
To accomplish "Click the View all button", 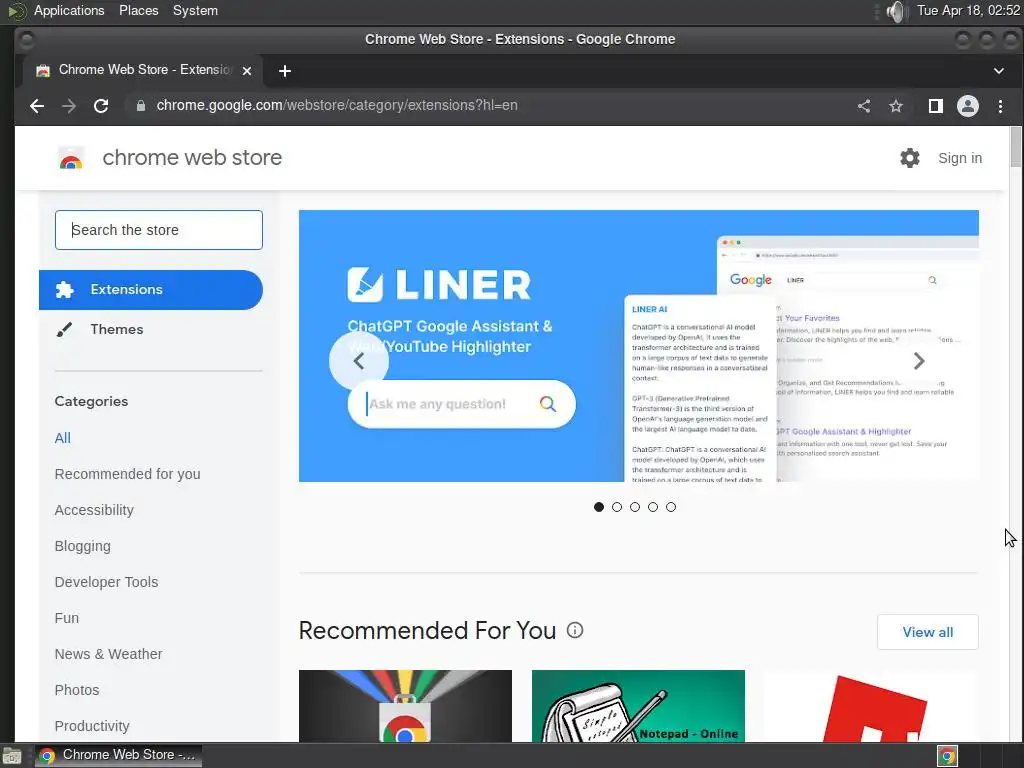I will (927, 632).
